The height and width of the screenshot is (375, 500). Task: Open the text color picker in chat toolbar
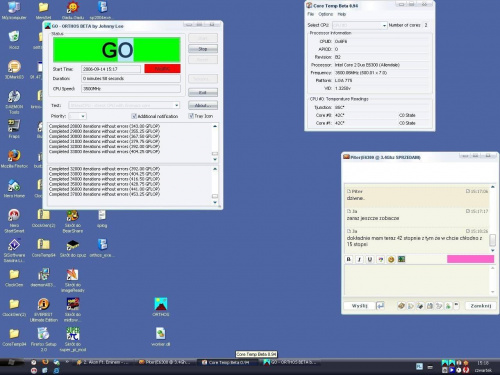pos(380,259)
